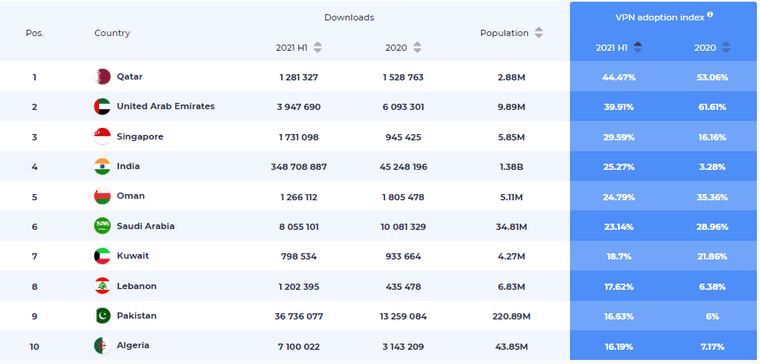Click Oman 2020 downloads 1 805 478
The height and width of the screenshot is (364, 760).
pos(403,197)
